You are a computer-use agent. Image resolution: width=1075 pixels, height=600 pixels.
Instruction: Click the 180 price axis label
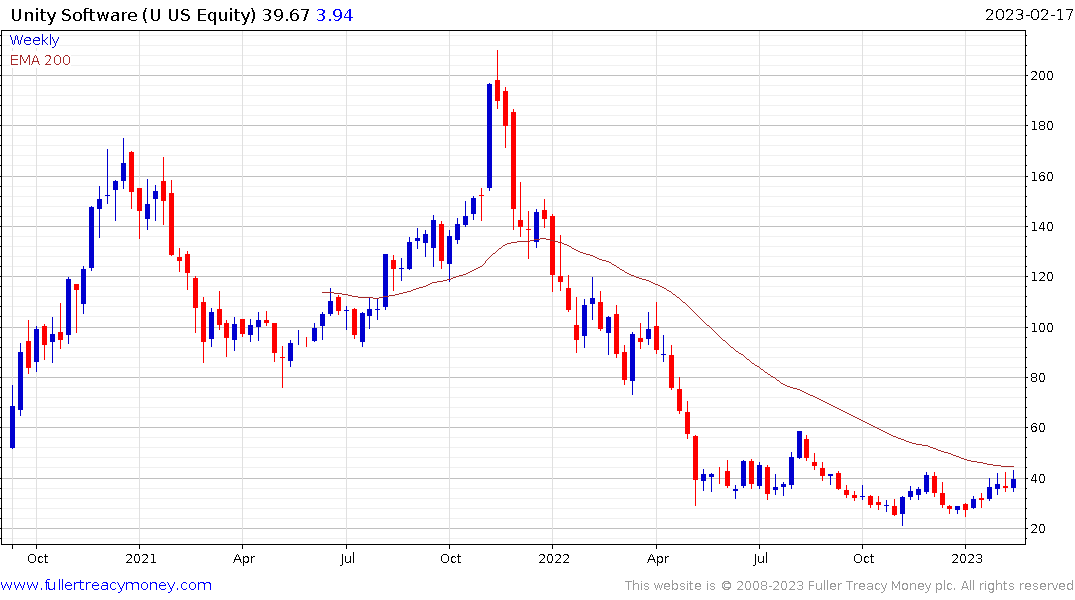pyautogui.click(x=1042, y=125)
